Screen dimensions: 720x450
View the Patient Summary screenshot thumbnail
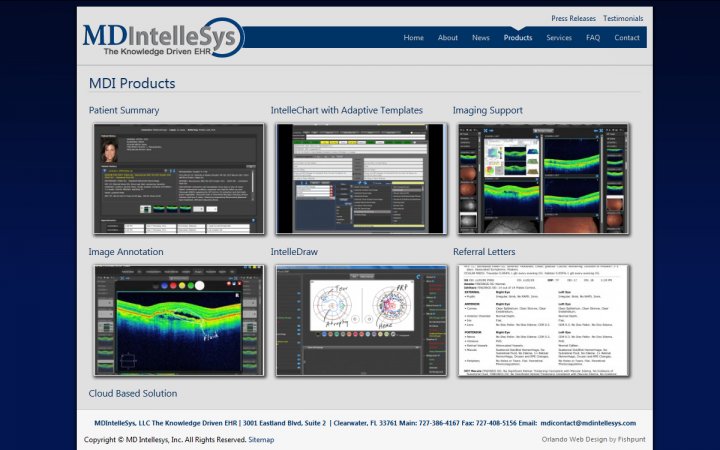179,179
